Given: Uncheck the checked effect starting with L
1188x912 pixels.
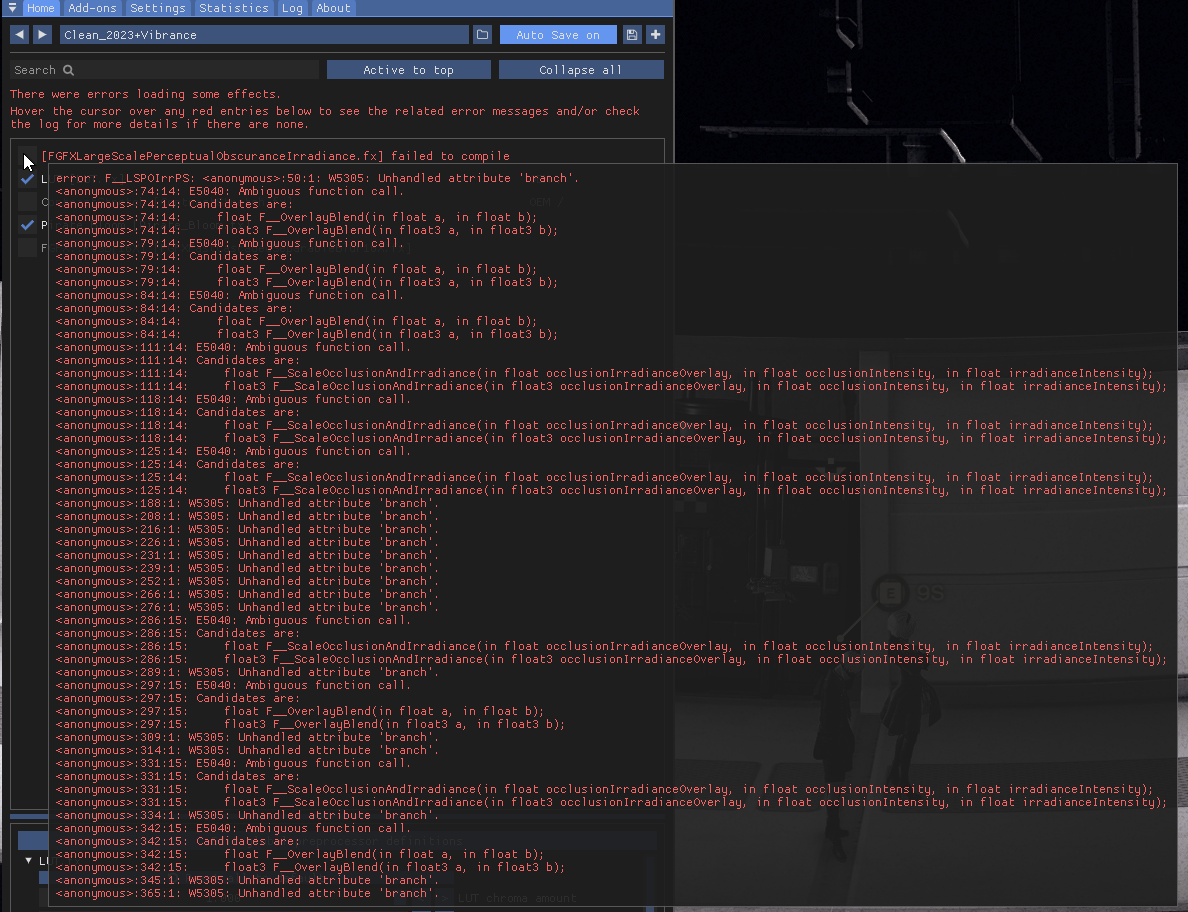Looking at the screenshot, I should [x=27, y=179].
